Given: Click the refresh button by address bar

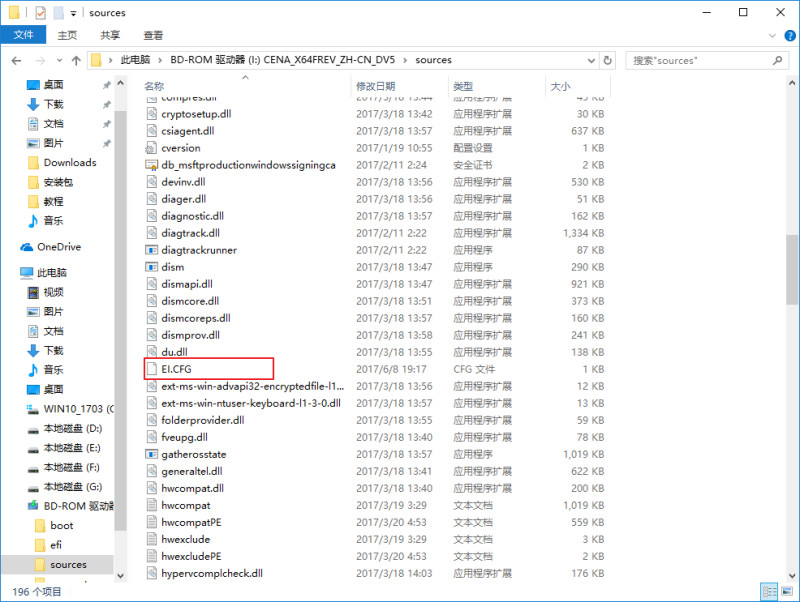Looking at the screenshot, I should point(607,60).
